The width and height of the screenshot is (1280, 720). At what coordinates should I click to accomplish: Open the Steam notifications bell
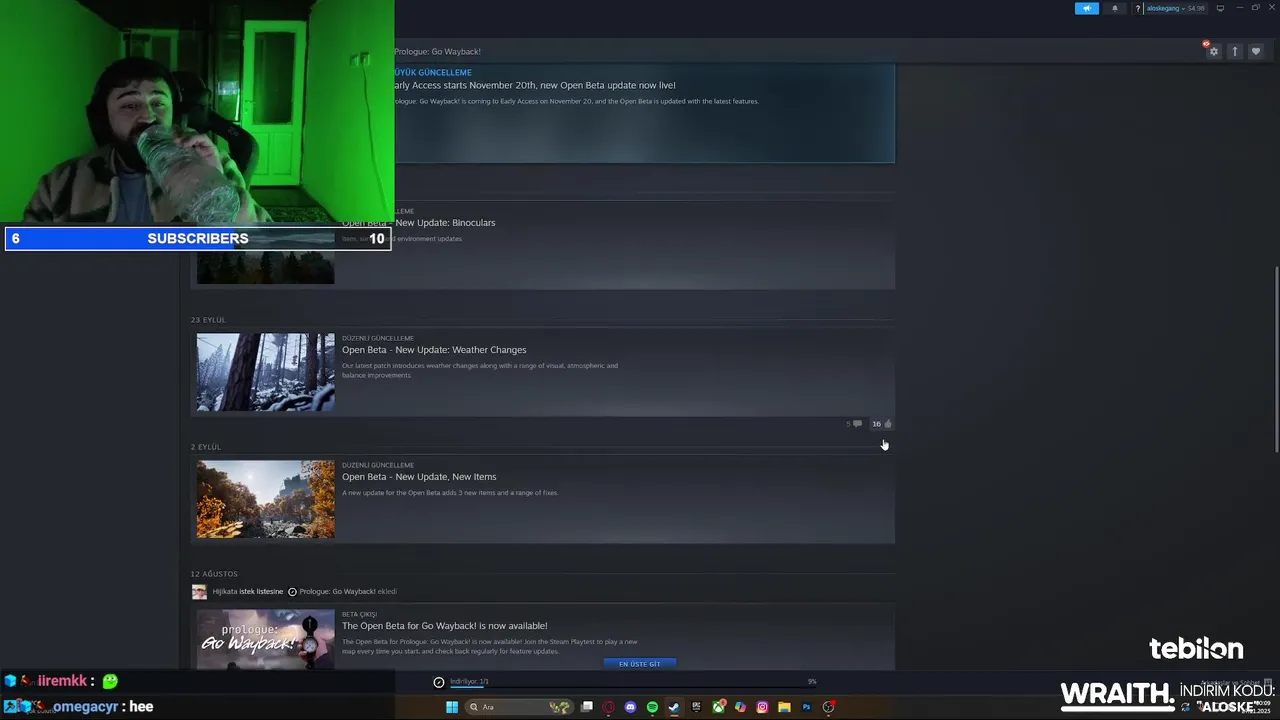(1115, 8)
